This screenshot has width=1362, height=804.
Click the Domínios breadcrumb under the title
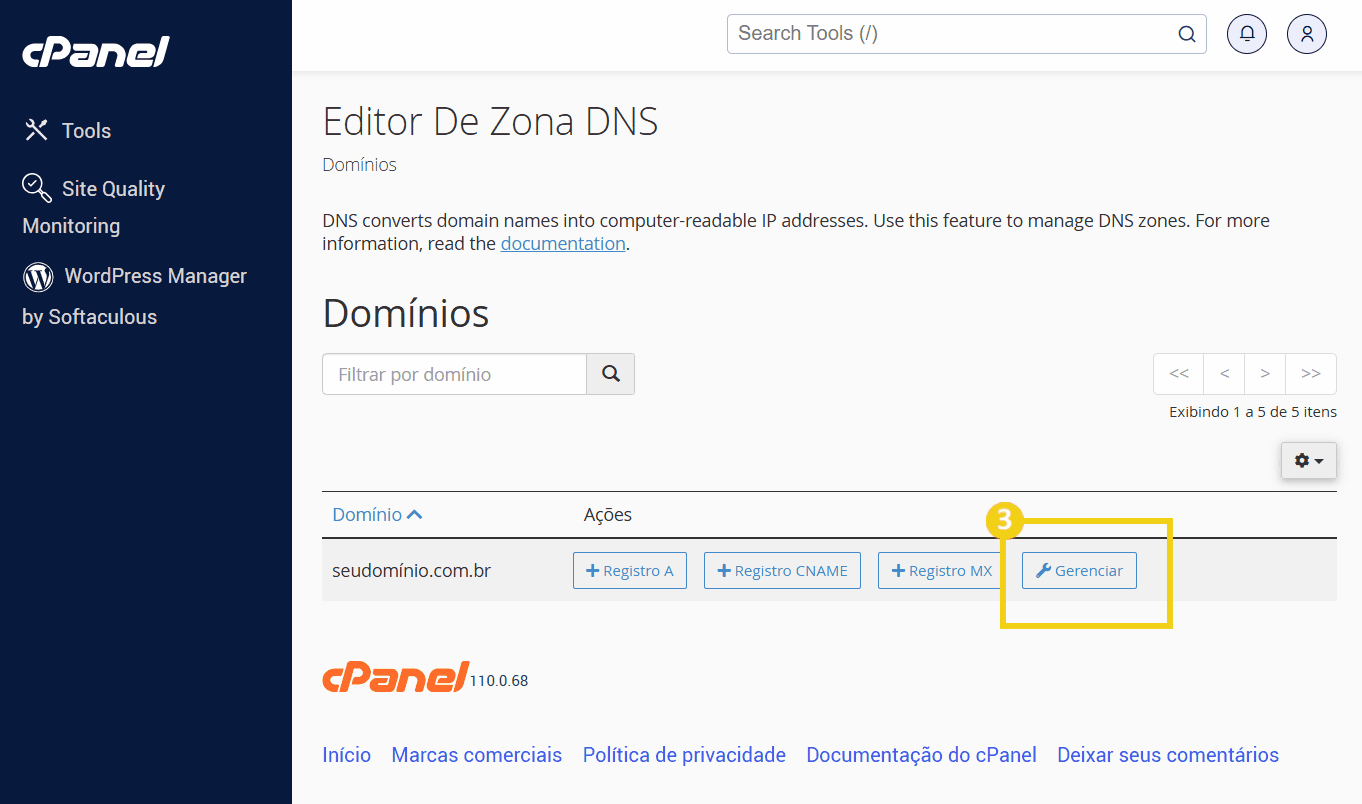(x=359, y=165)
